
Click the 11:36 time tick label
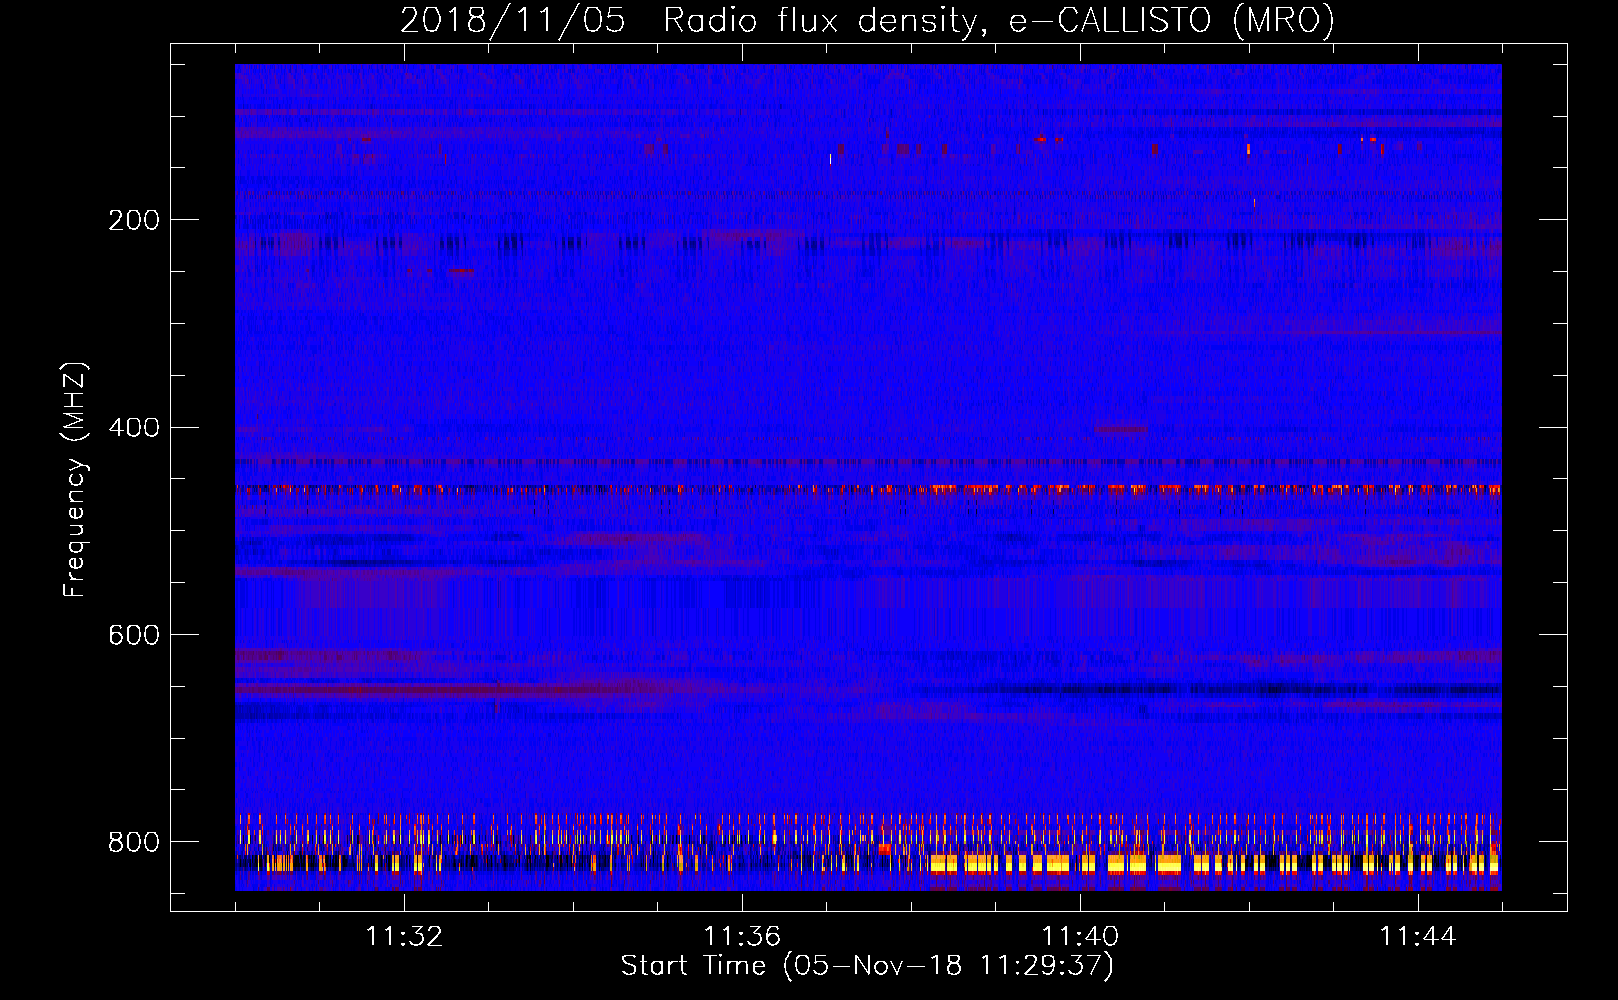click(x=742, y=937)
